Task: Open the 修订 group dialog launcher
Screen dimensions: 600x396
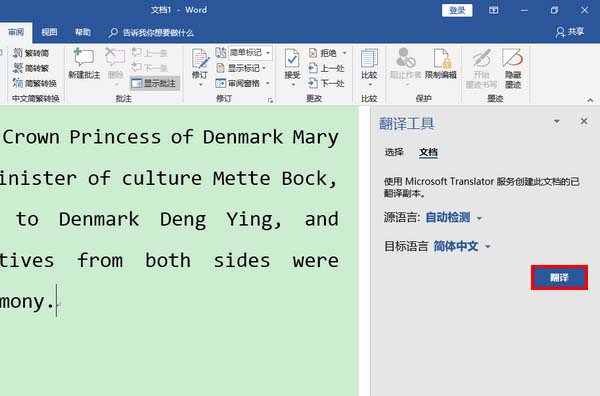Action: point(270,100)
